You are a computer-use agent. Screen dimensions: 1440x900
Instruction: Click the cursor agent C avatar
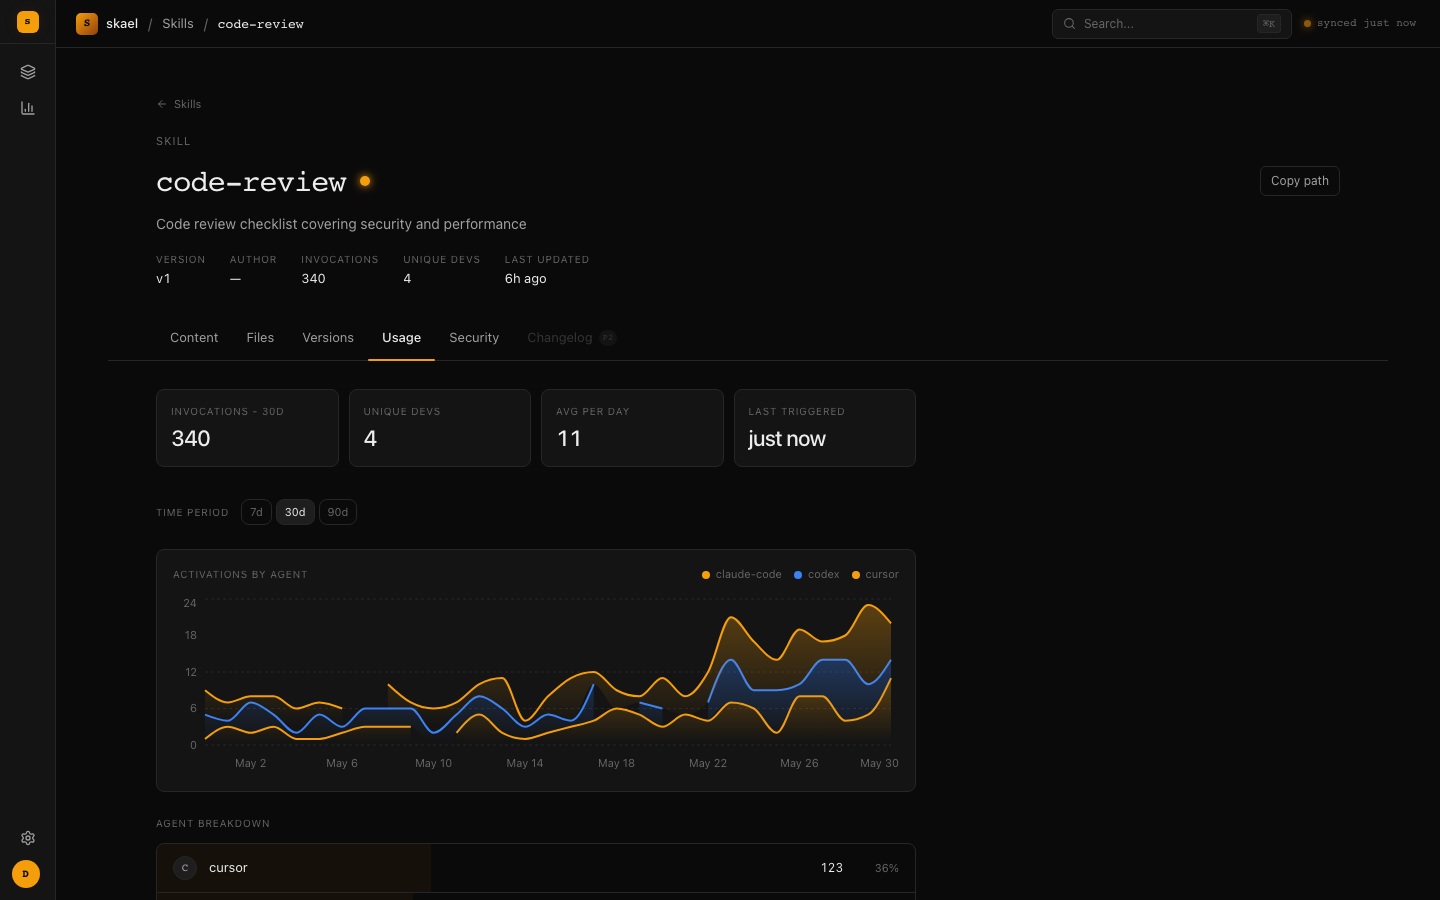pyautogui.click(x=185, y=868)
